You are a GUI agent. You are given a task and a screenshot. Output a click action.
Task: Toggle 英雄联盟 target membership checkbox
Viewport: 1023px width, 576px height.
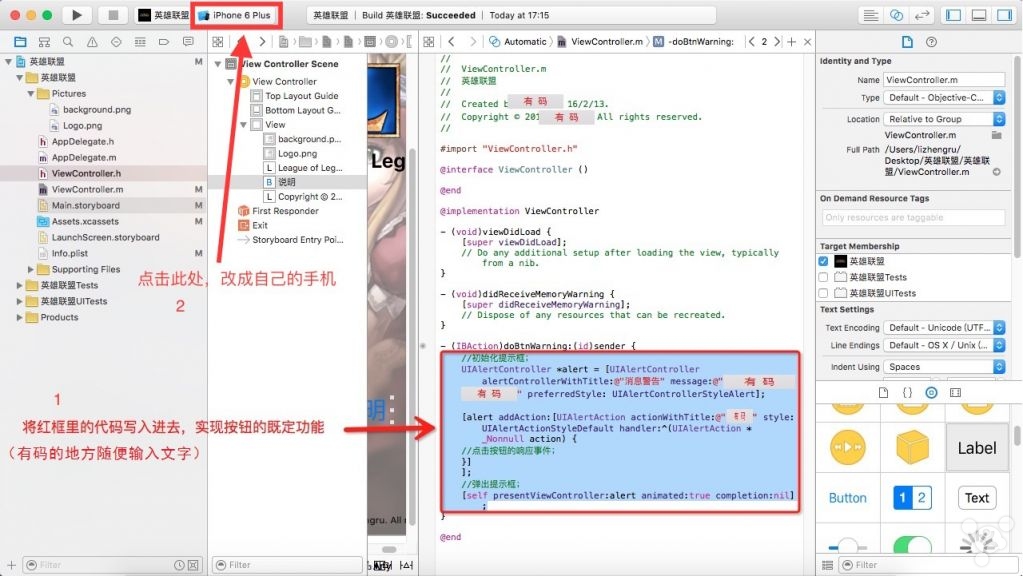(x=823, y=261)
